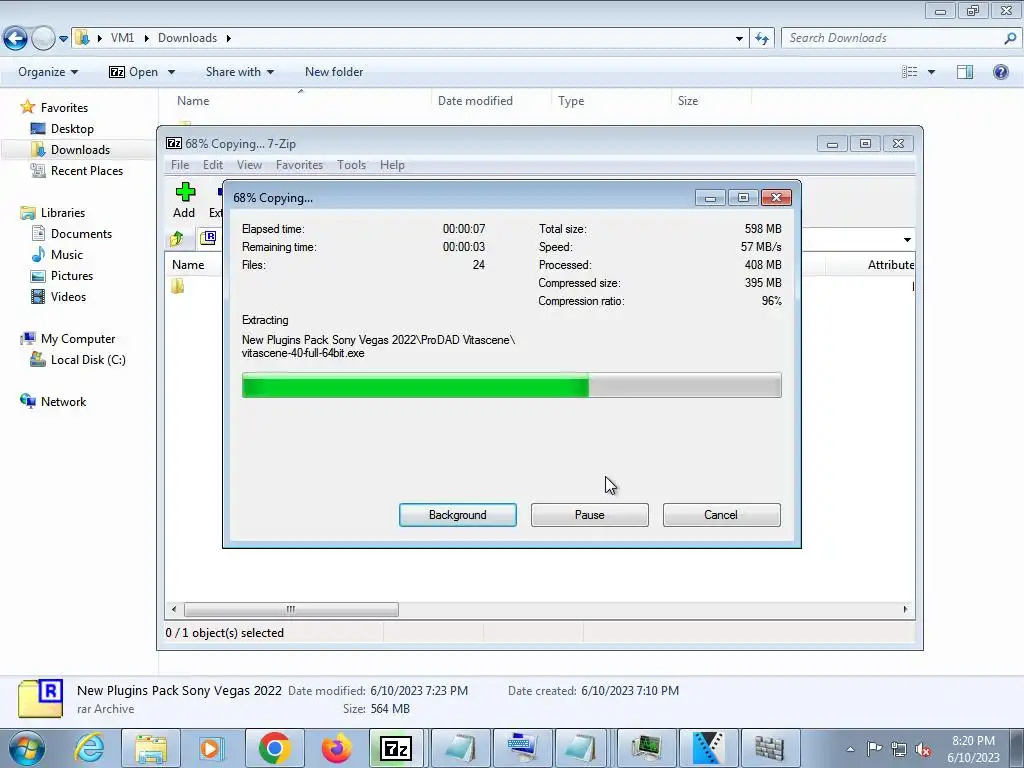Click the Explorer Forward navigation arrow
Viewport: 1024px width, 768px height.
click(43, 39)
